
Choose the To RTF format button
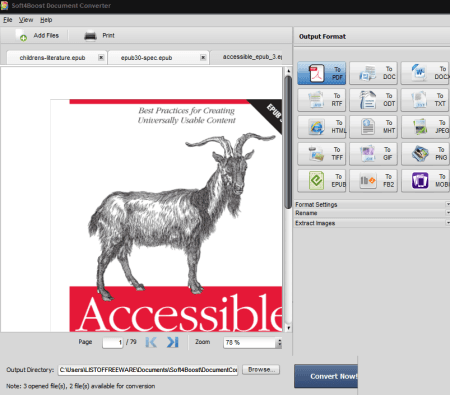click(x=321, y=100)
